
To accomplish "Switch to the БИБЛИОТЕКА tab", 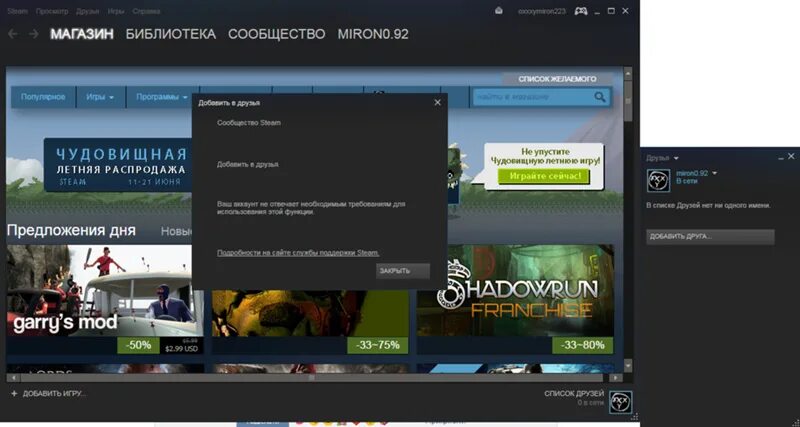I will (171, 34).
